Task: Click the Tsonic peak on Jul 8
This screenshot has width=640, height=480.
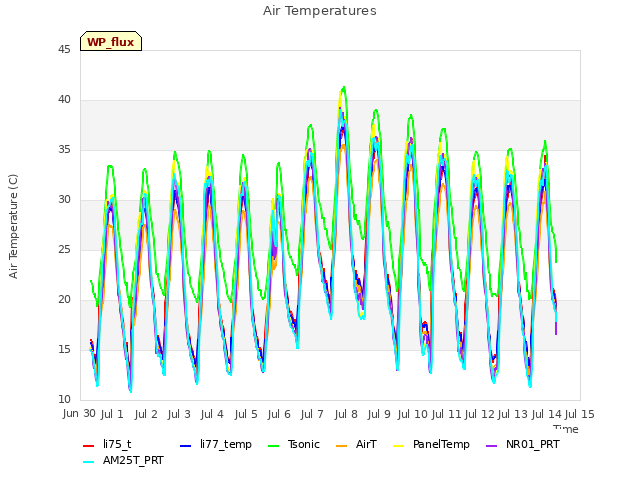Action: tap(344, 87)
